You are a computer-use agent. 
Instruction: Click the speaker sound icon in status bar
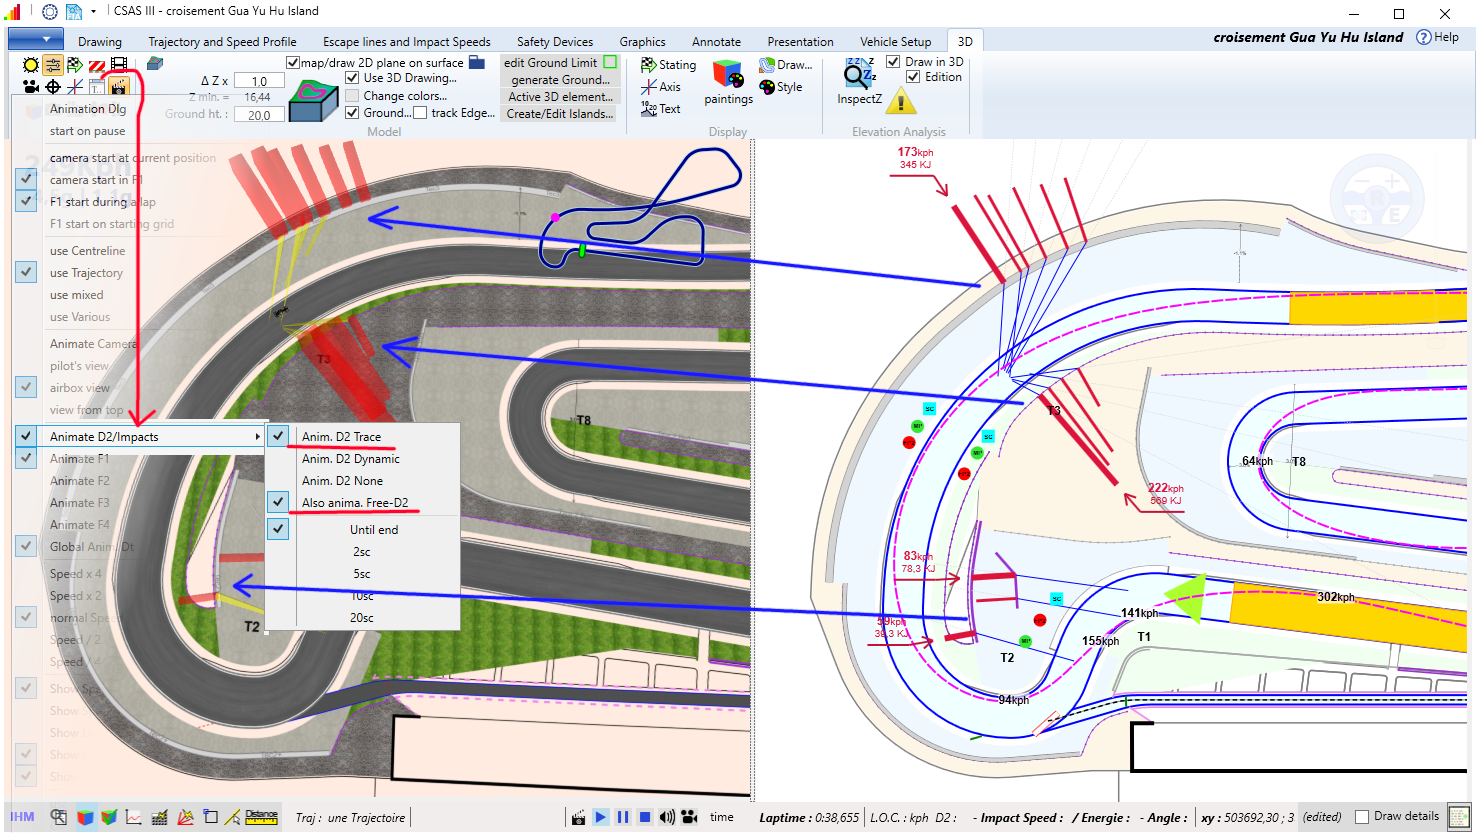point(667,817)
